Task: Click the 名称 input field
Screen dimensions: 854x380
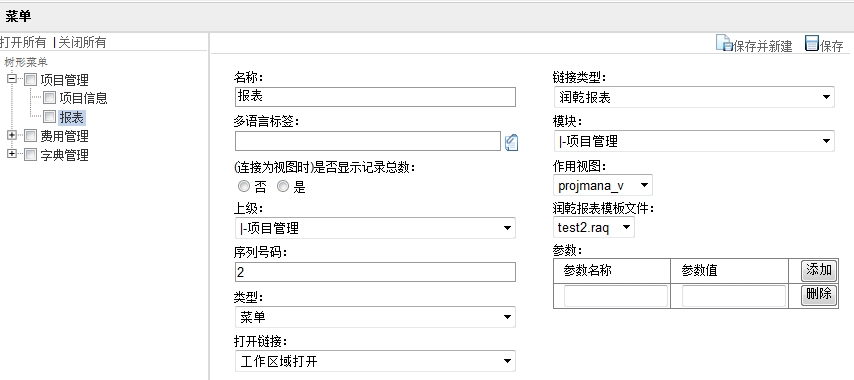Action: point(375,97)
